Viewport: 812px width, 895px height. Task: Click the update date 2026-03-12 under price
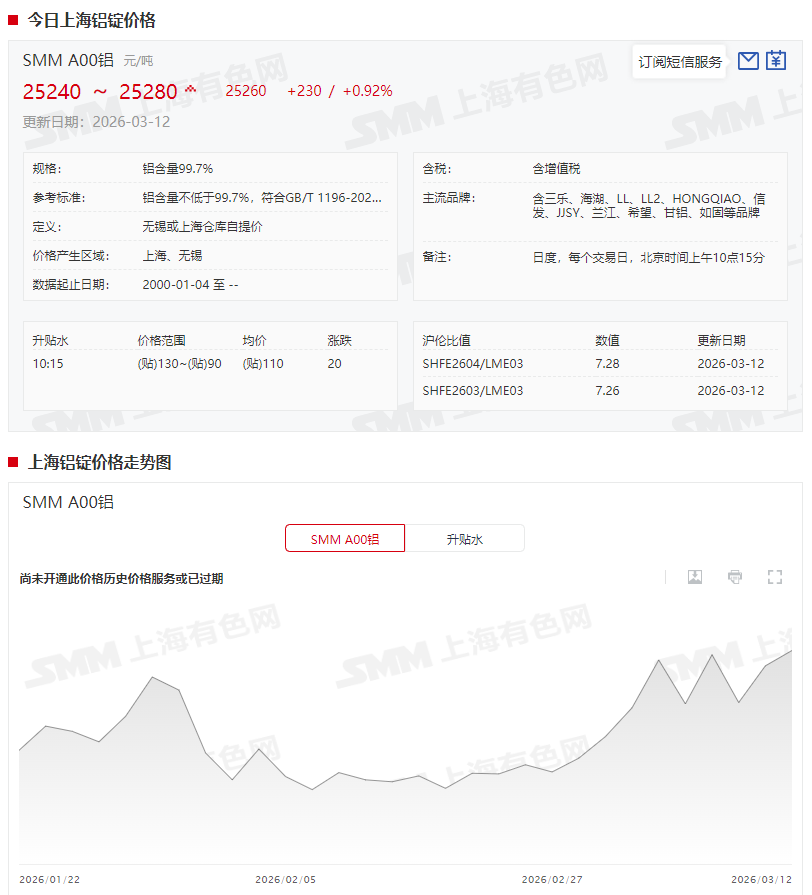point(131,122)
